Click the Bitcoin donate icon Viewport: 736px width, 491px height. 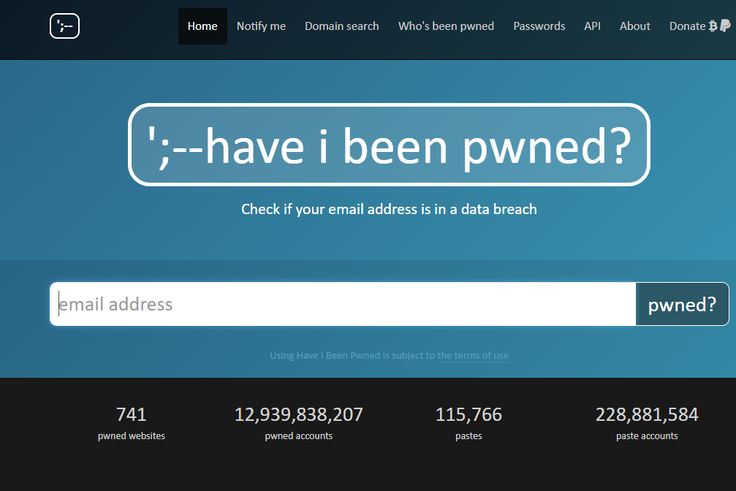point(713,26)
